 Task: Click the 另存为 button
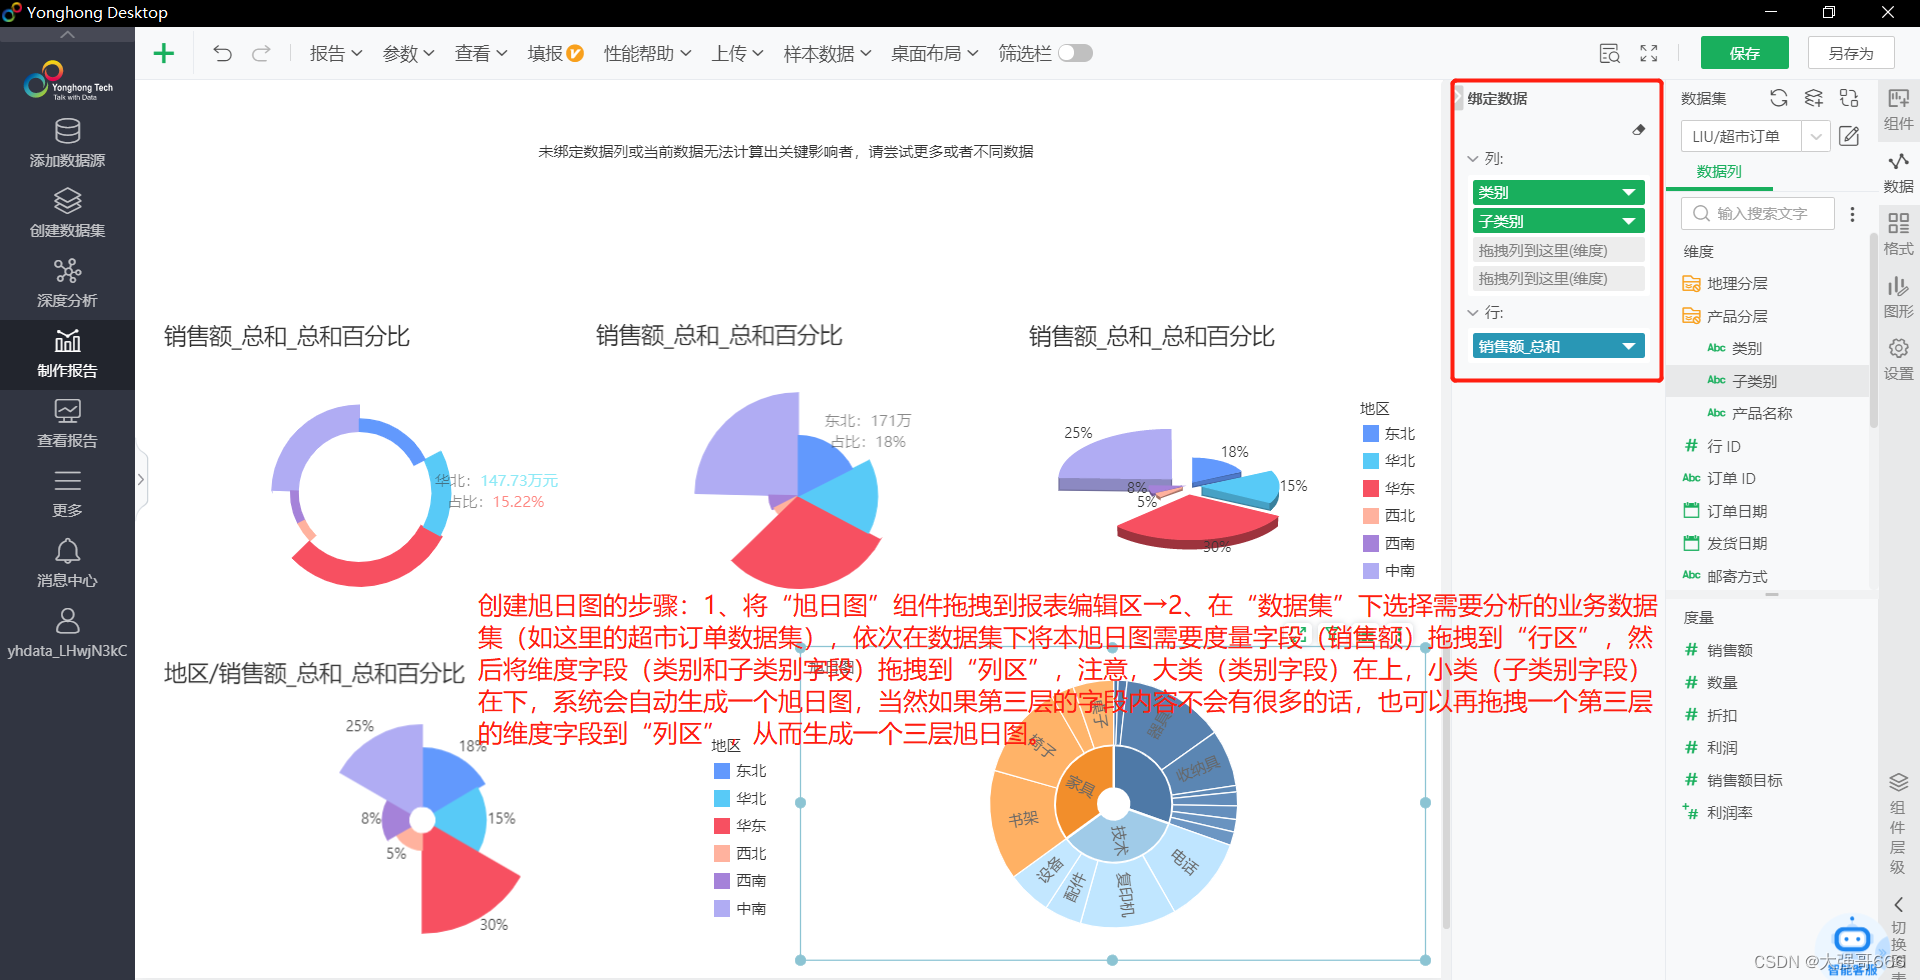click(1851, 53)
